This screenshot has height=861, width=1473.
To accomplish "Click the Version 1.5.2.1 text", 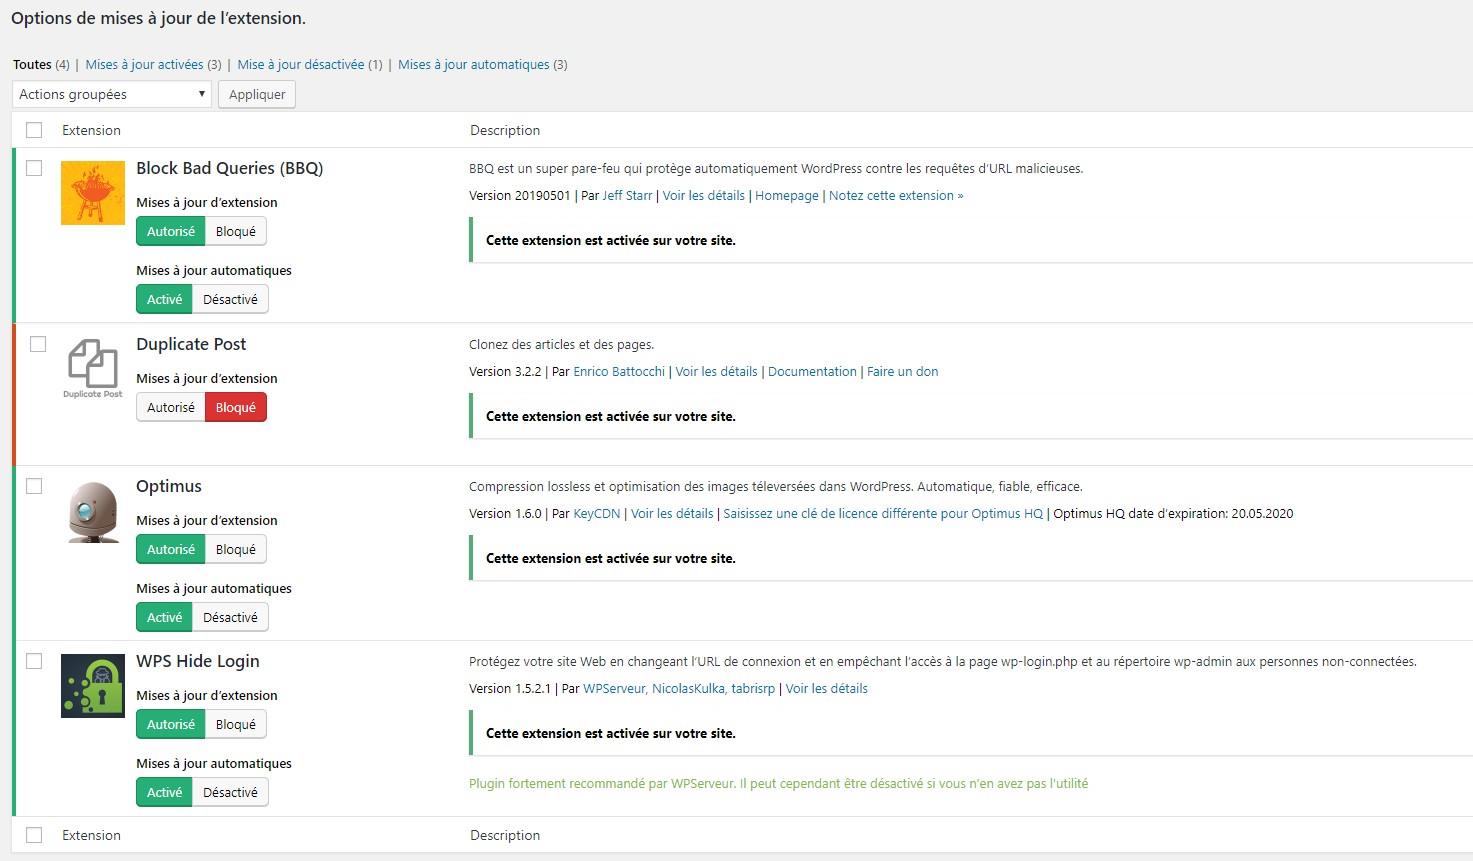I will [510, 688].
